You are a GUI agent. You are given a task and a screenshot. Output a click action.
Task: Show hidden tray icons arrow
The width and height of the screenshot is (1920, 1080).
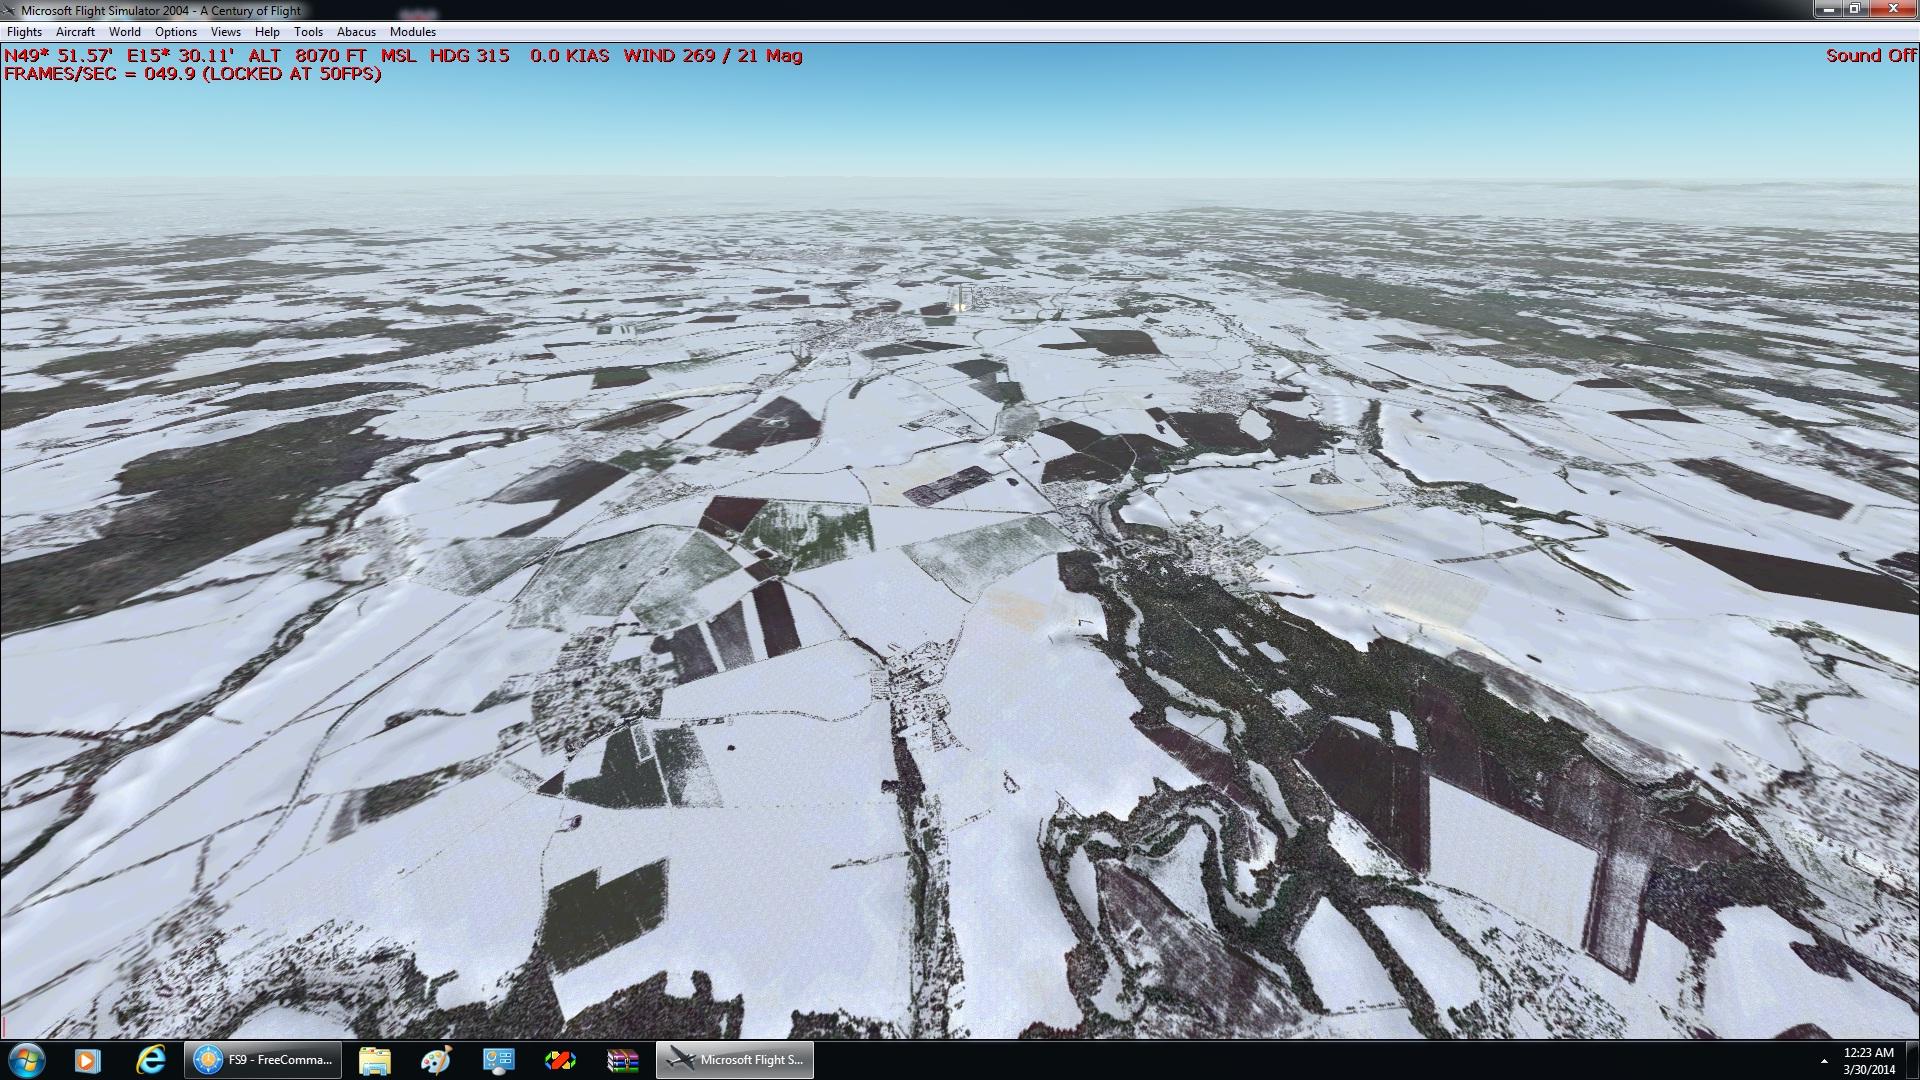click(x=1824, y=1061)
